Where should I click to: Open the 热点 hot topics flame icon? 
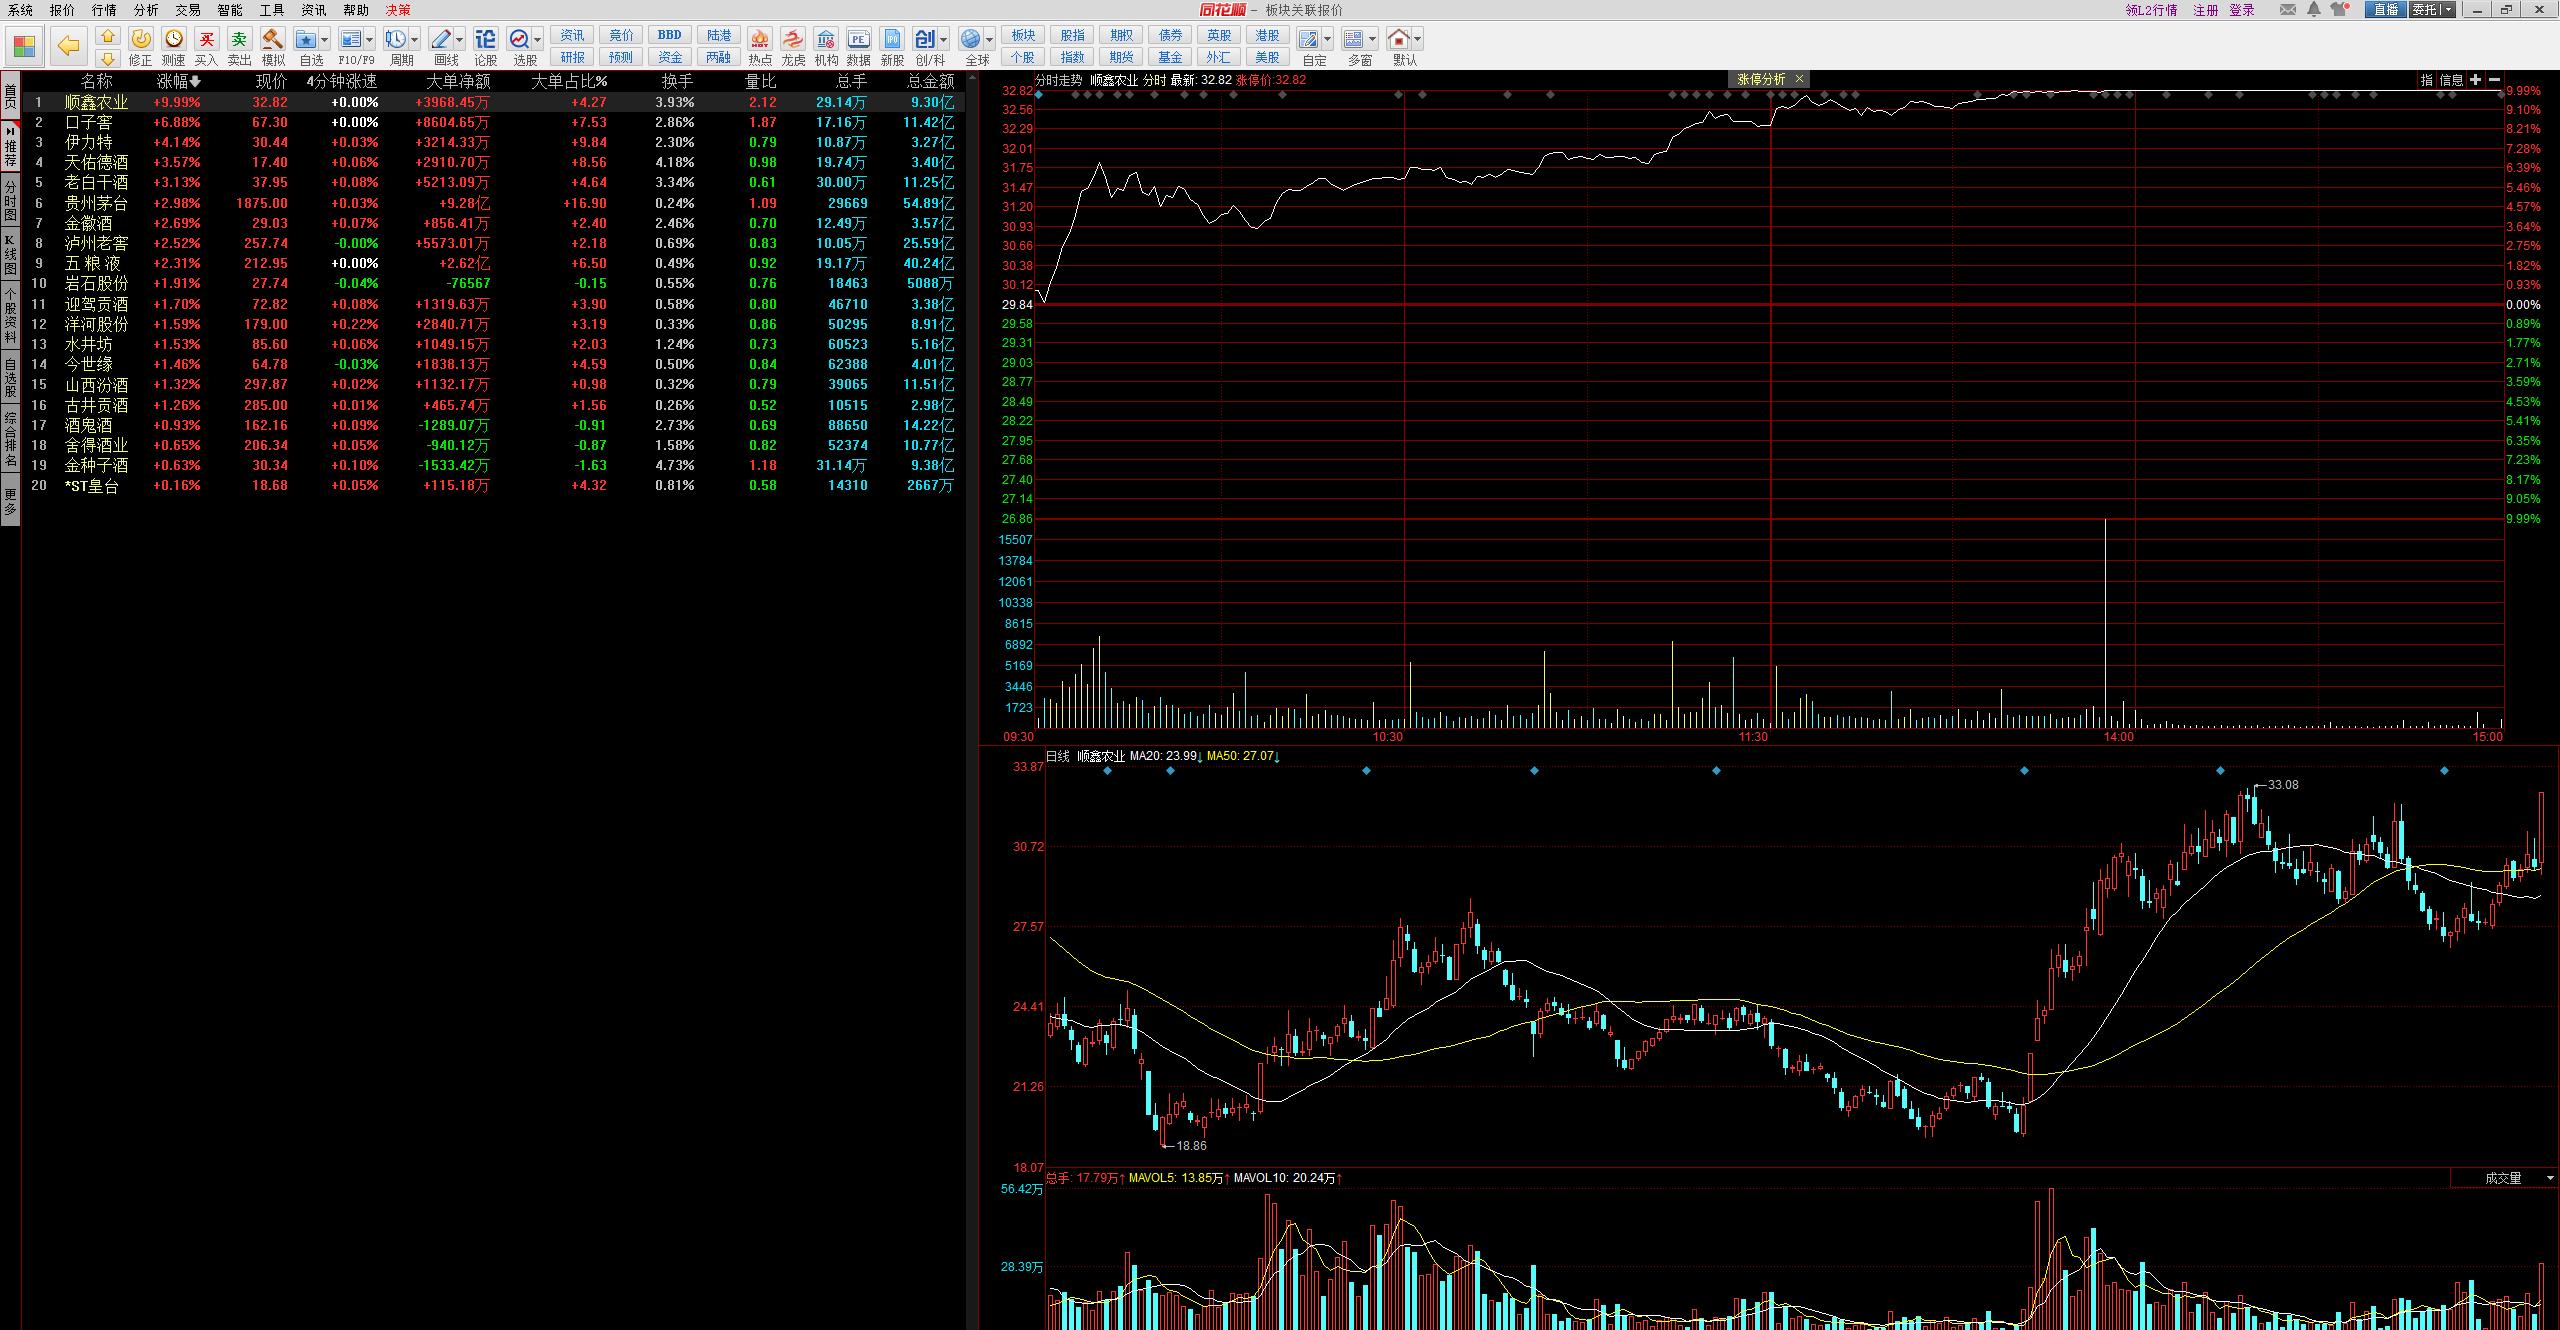[x=760, y=40]
